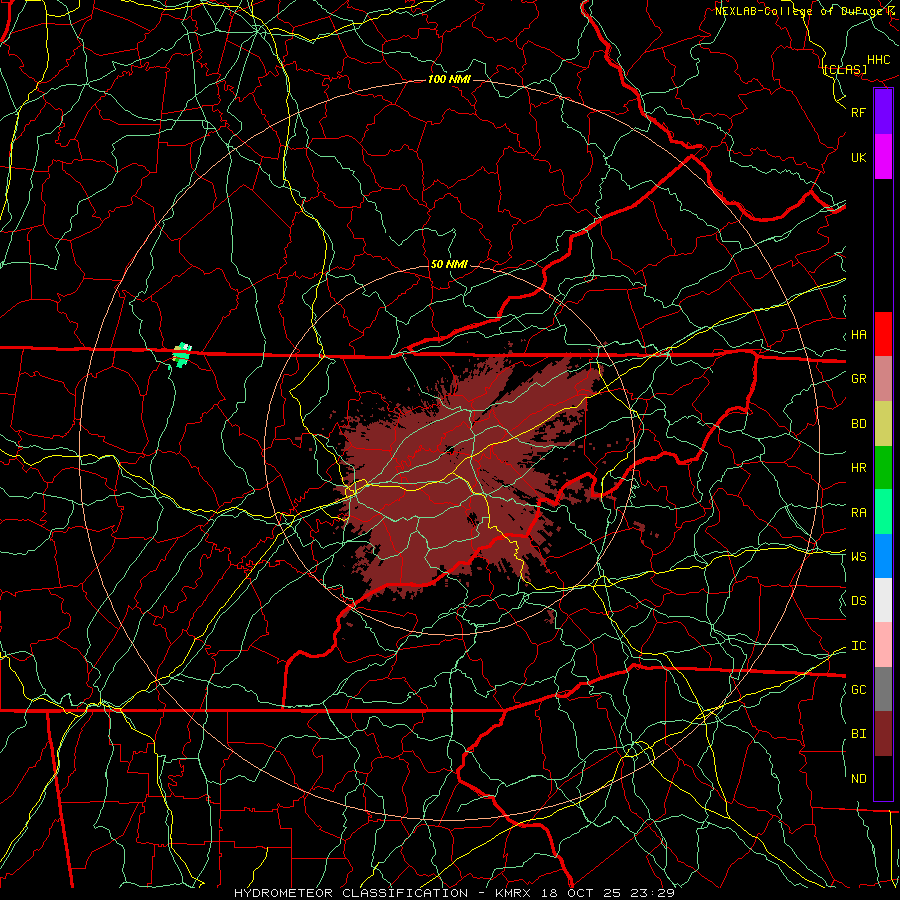Screen dimensions: 900x900
Task: Click the 'WS' legend label
Action: [x=859, y=556]
